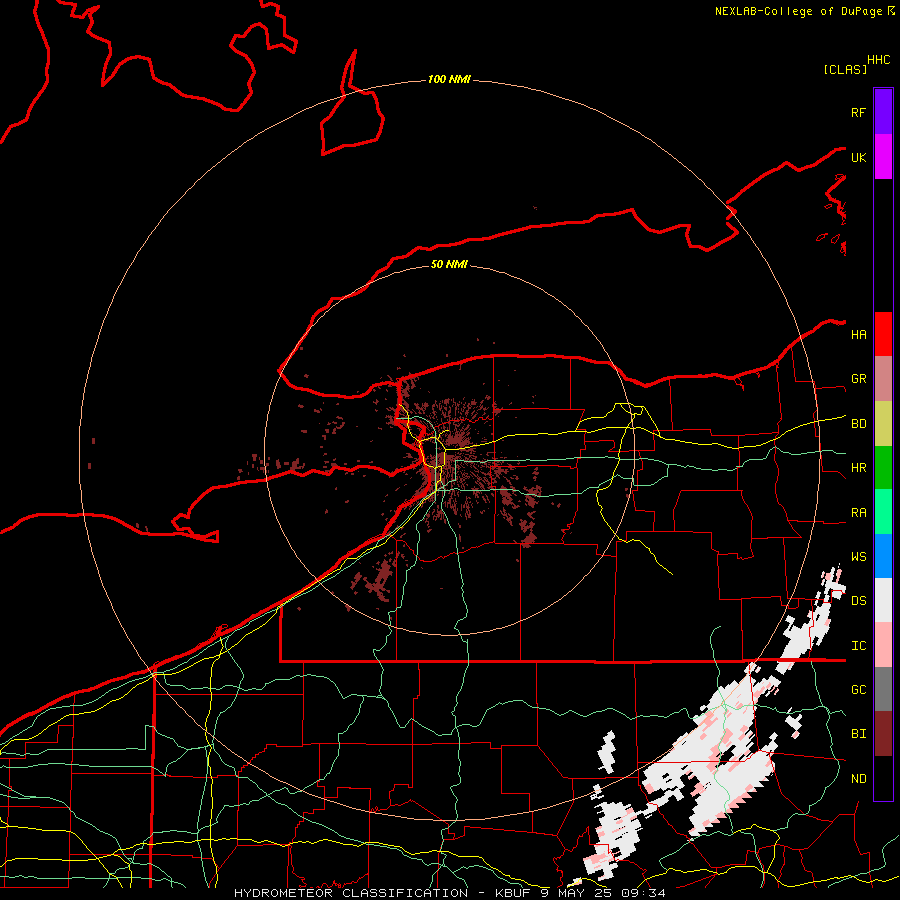Pick the RA bright green legend swatch

tap(883, 512)
